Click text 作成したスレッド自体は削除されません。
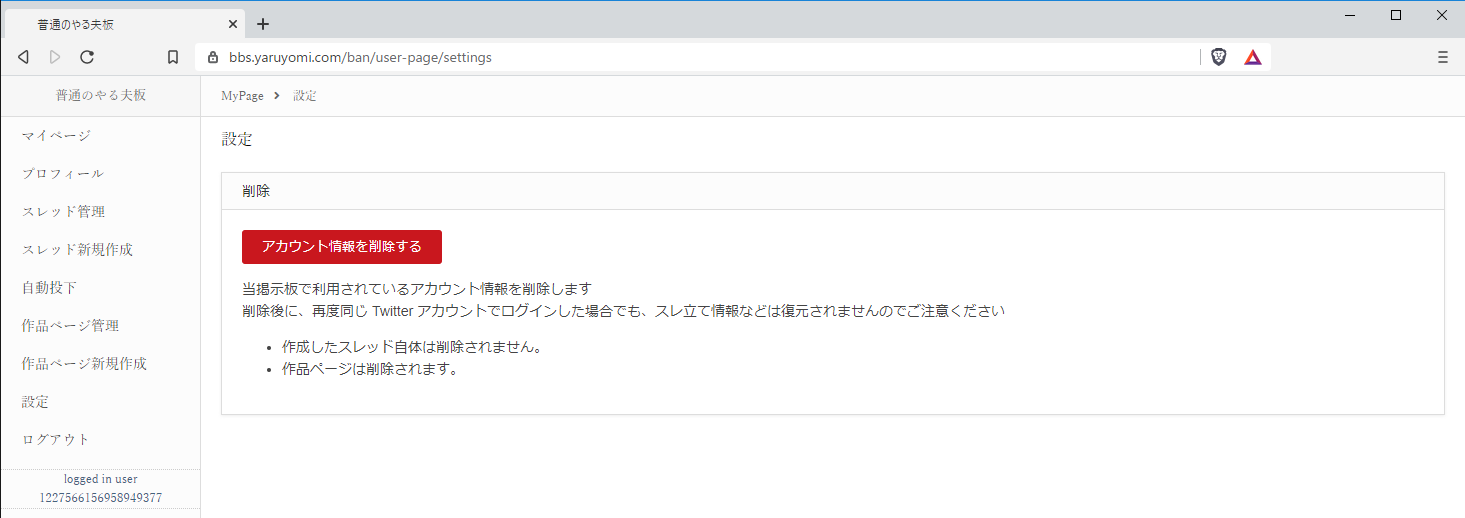 412,347
